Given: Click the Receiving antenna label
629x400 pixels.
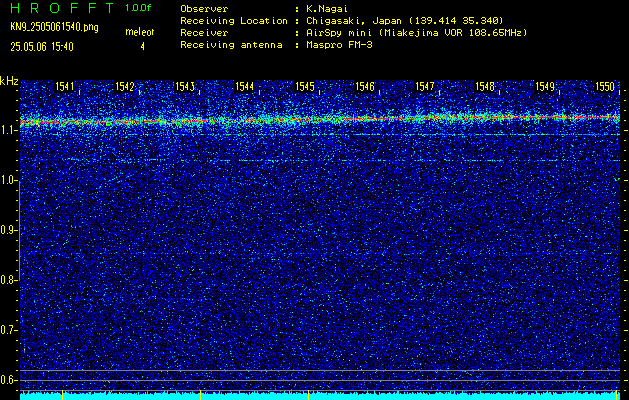Looking at the screenshot, I should 231,45.
